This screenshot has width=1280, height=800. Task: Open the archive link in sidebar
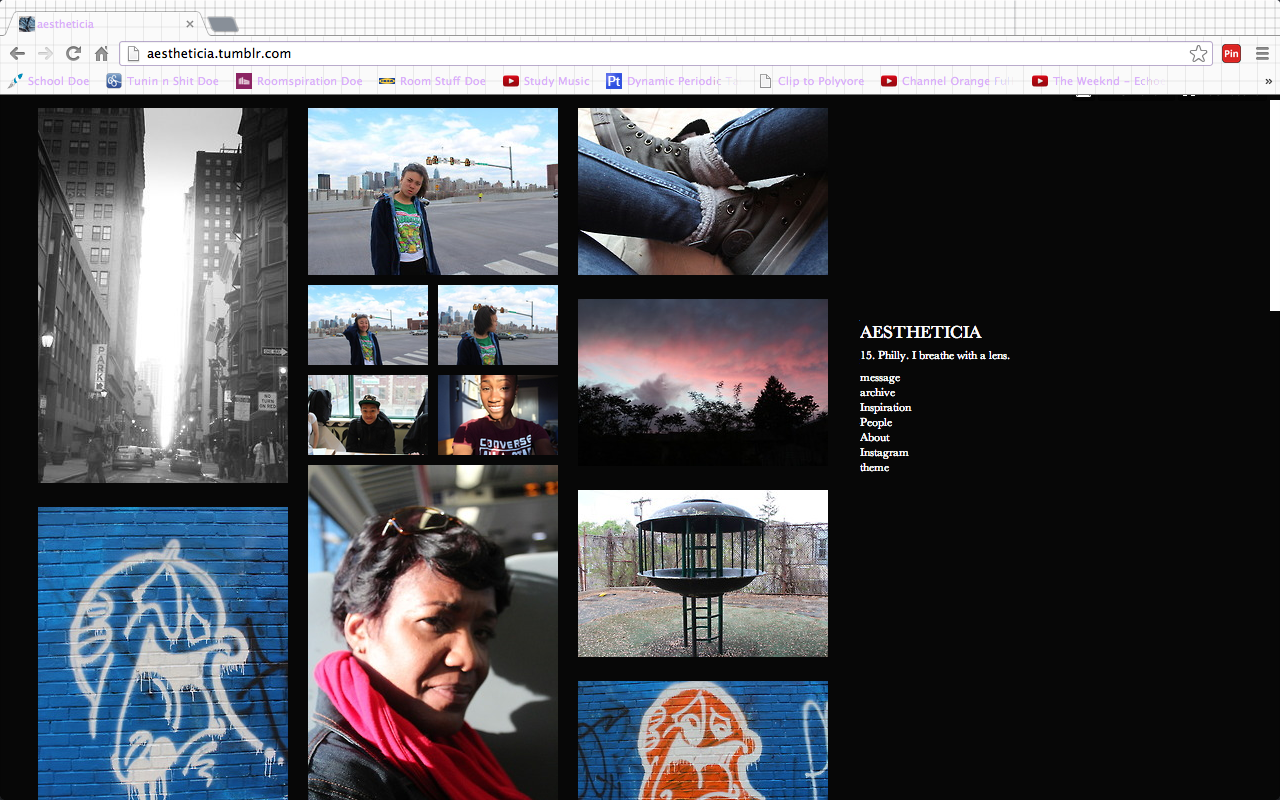(877, 393)
